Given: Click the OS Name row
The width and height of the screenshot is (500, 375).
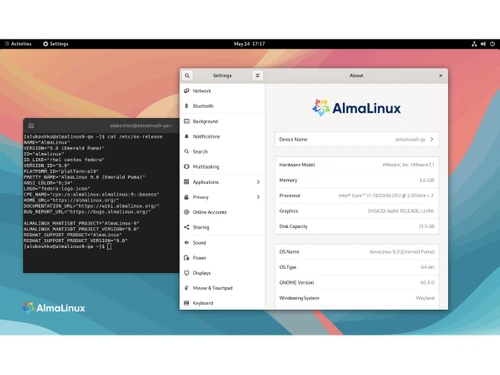Looking at the screenshot, I should [357, 252].
